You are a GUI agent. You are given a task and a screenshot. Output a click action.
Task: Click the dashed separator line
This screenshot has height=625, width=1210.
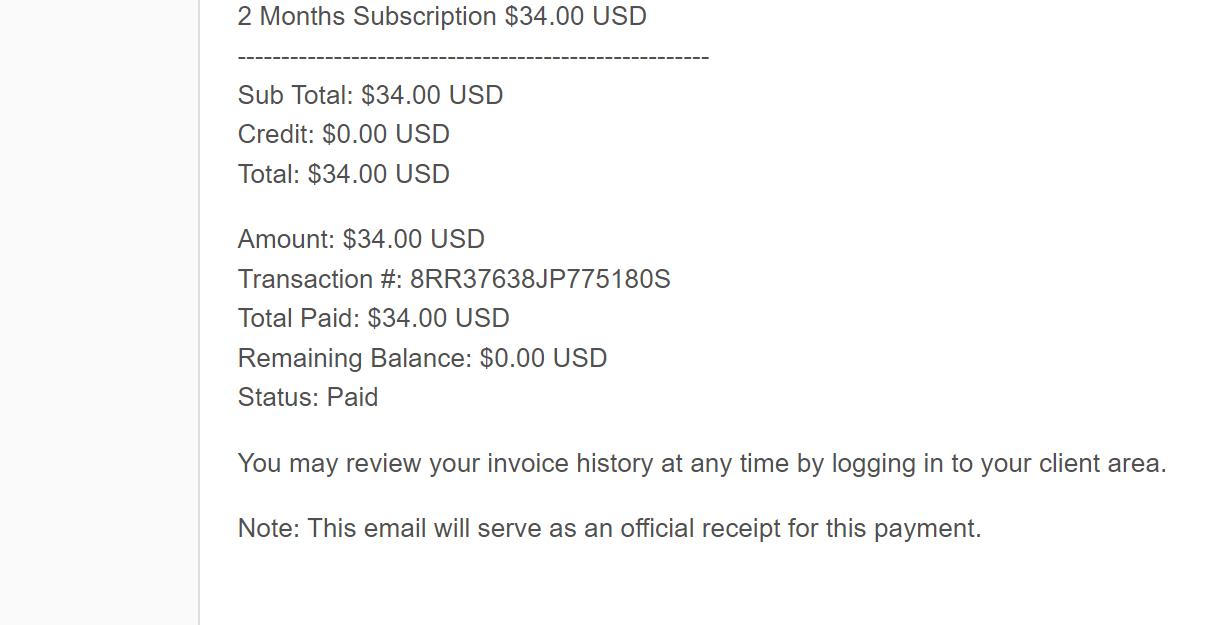[473, 57]
